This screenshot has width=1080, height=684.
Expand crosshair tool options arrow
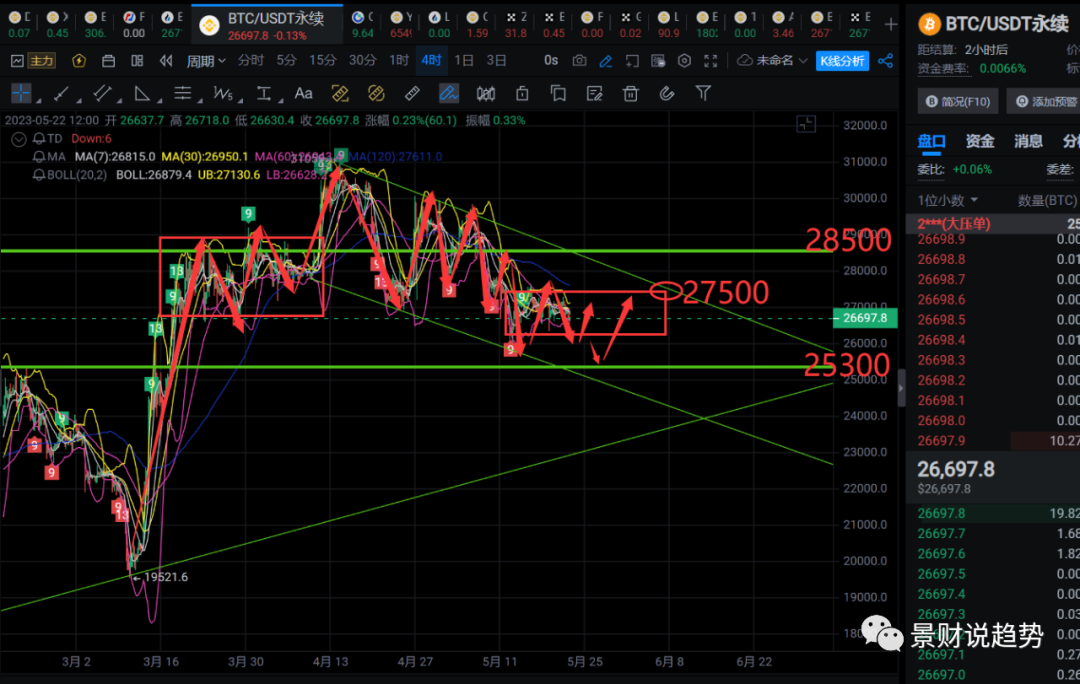(x=38, y=101)
